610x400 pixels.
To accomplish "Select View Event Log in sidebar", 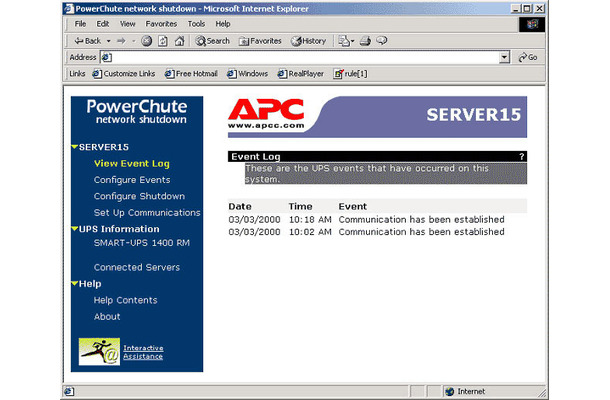I will (x=131, y=163).
